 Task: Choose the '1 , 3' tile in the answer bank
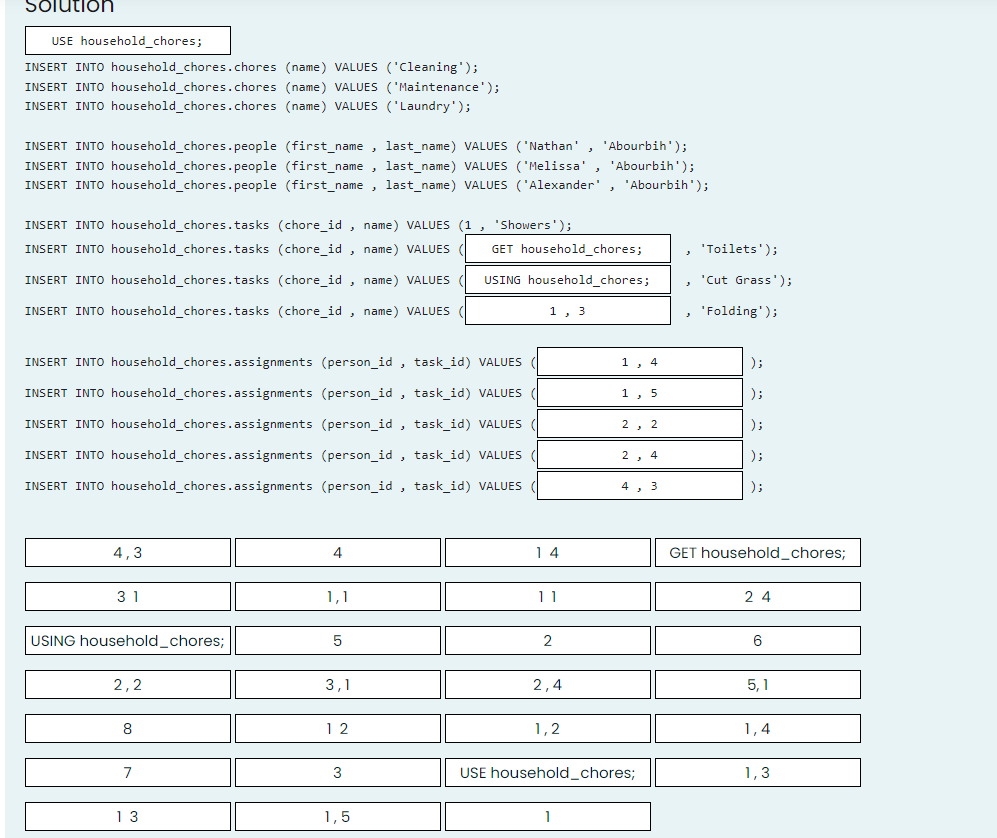coord(758,772)
